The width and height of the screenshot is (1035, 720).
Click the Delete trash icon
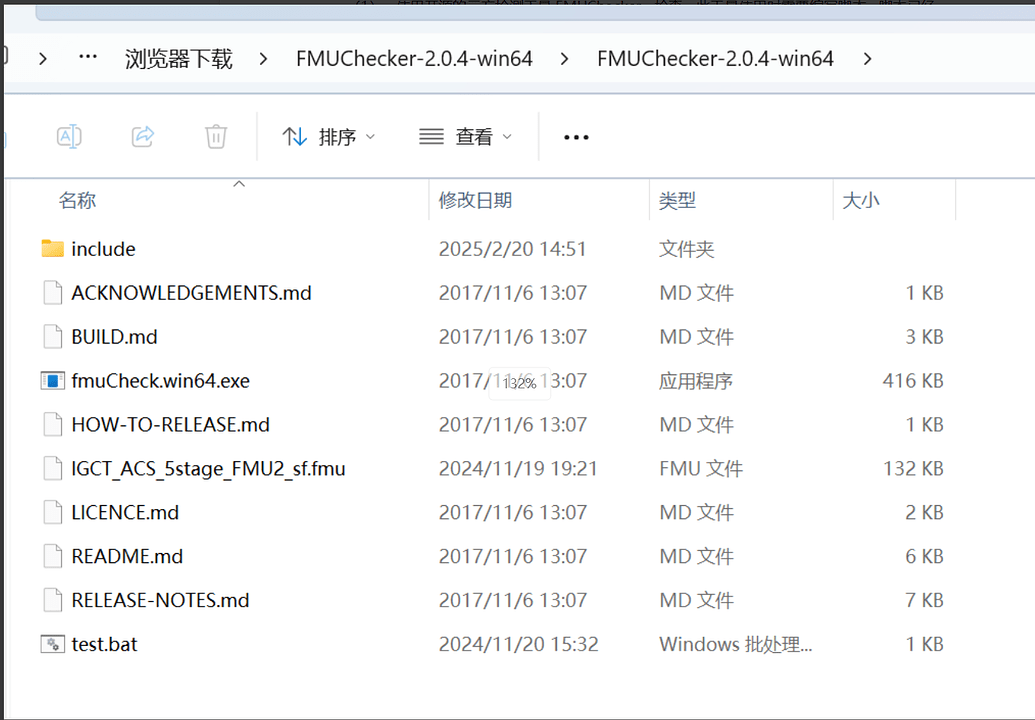coord(216,137)
